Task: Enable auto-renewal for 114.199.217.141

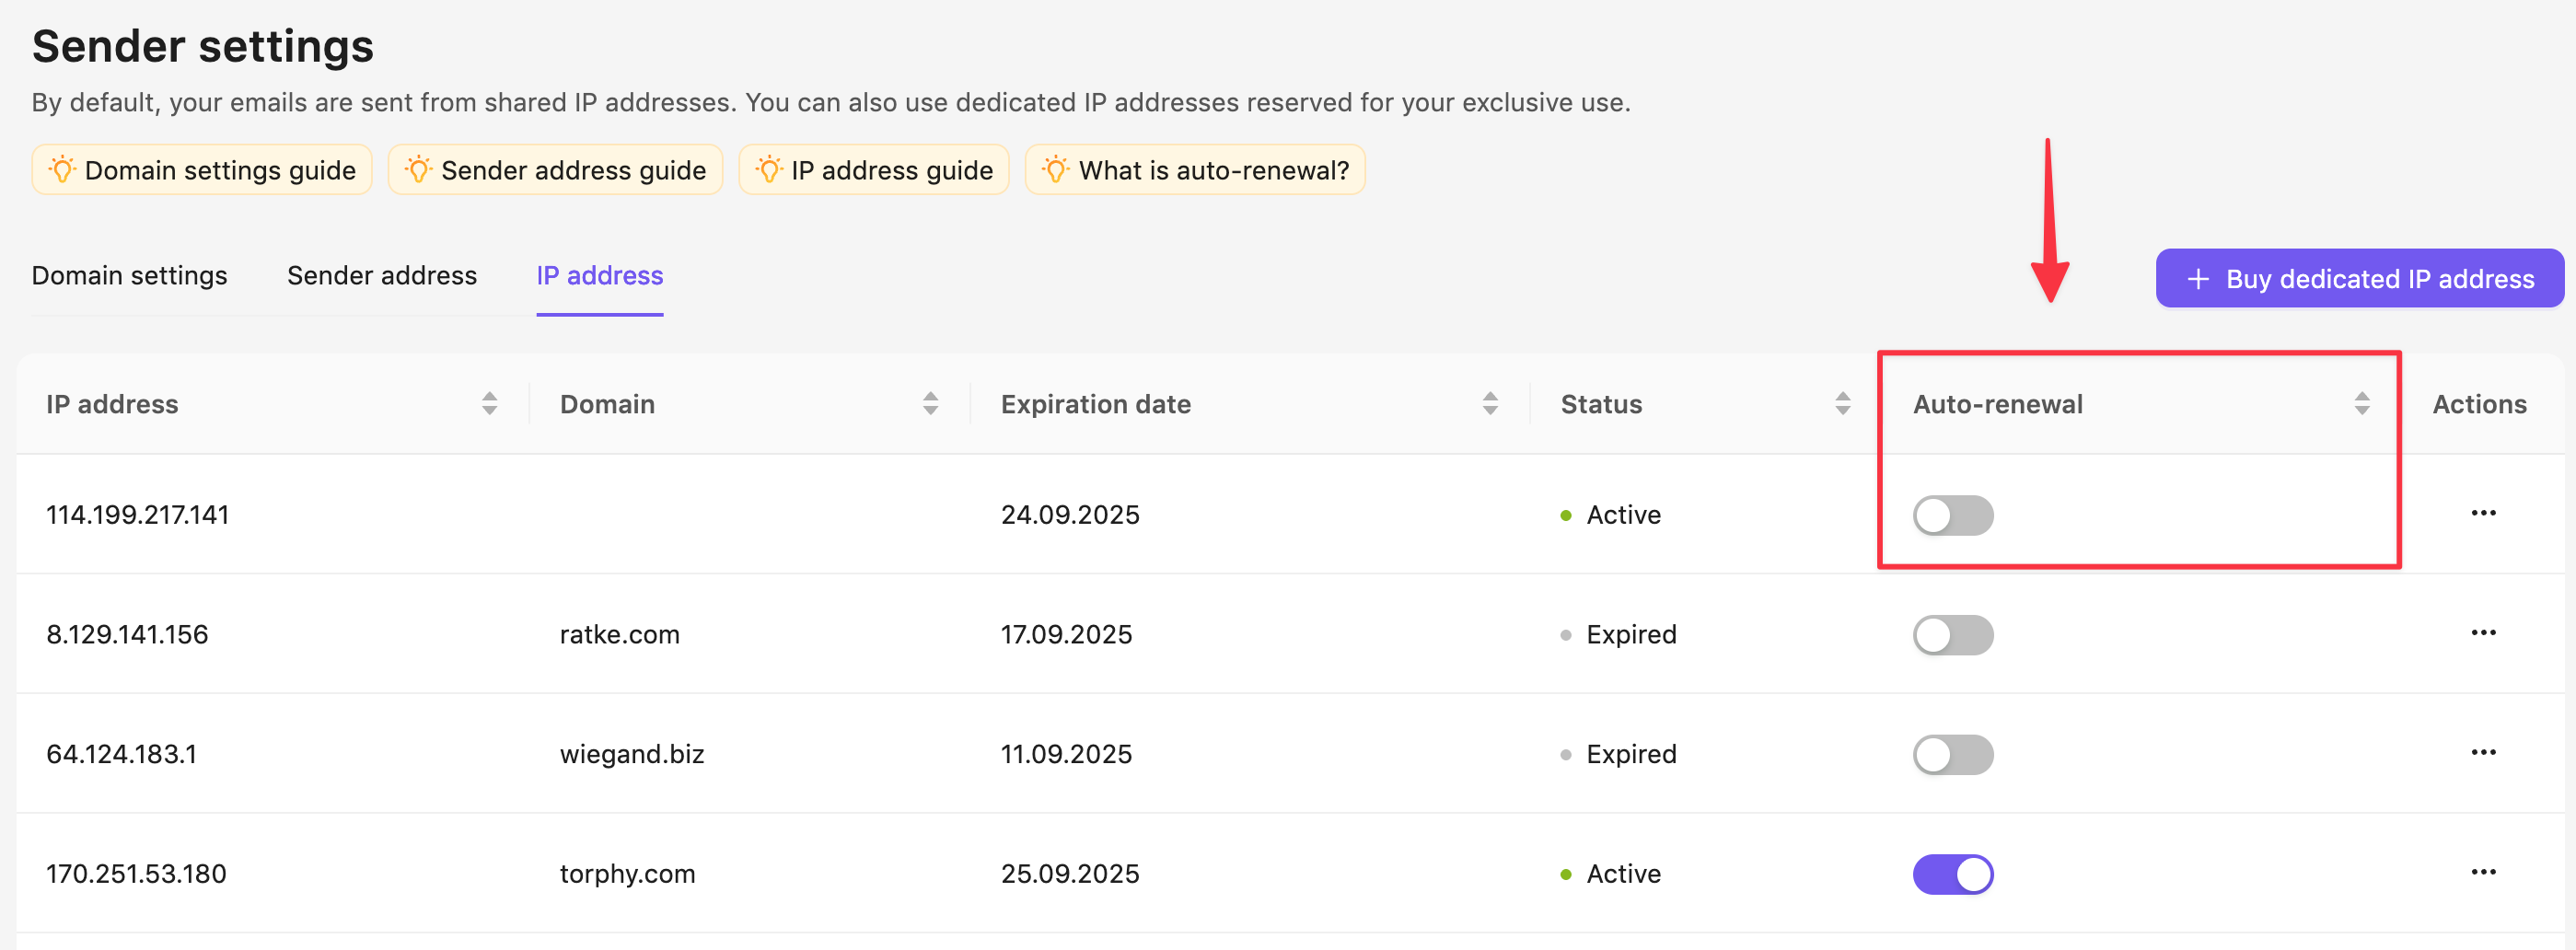Action: 1952,516
